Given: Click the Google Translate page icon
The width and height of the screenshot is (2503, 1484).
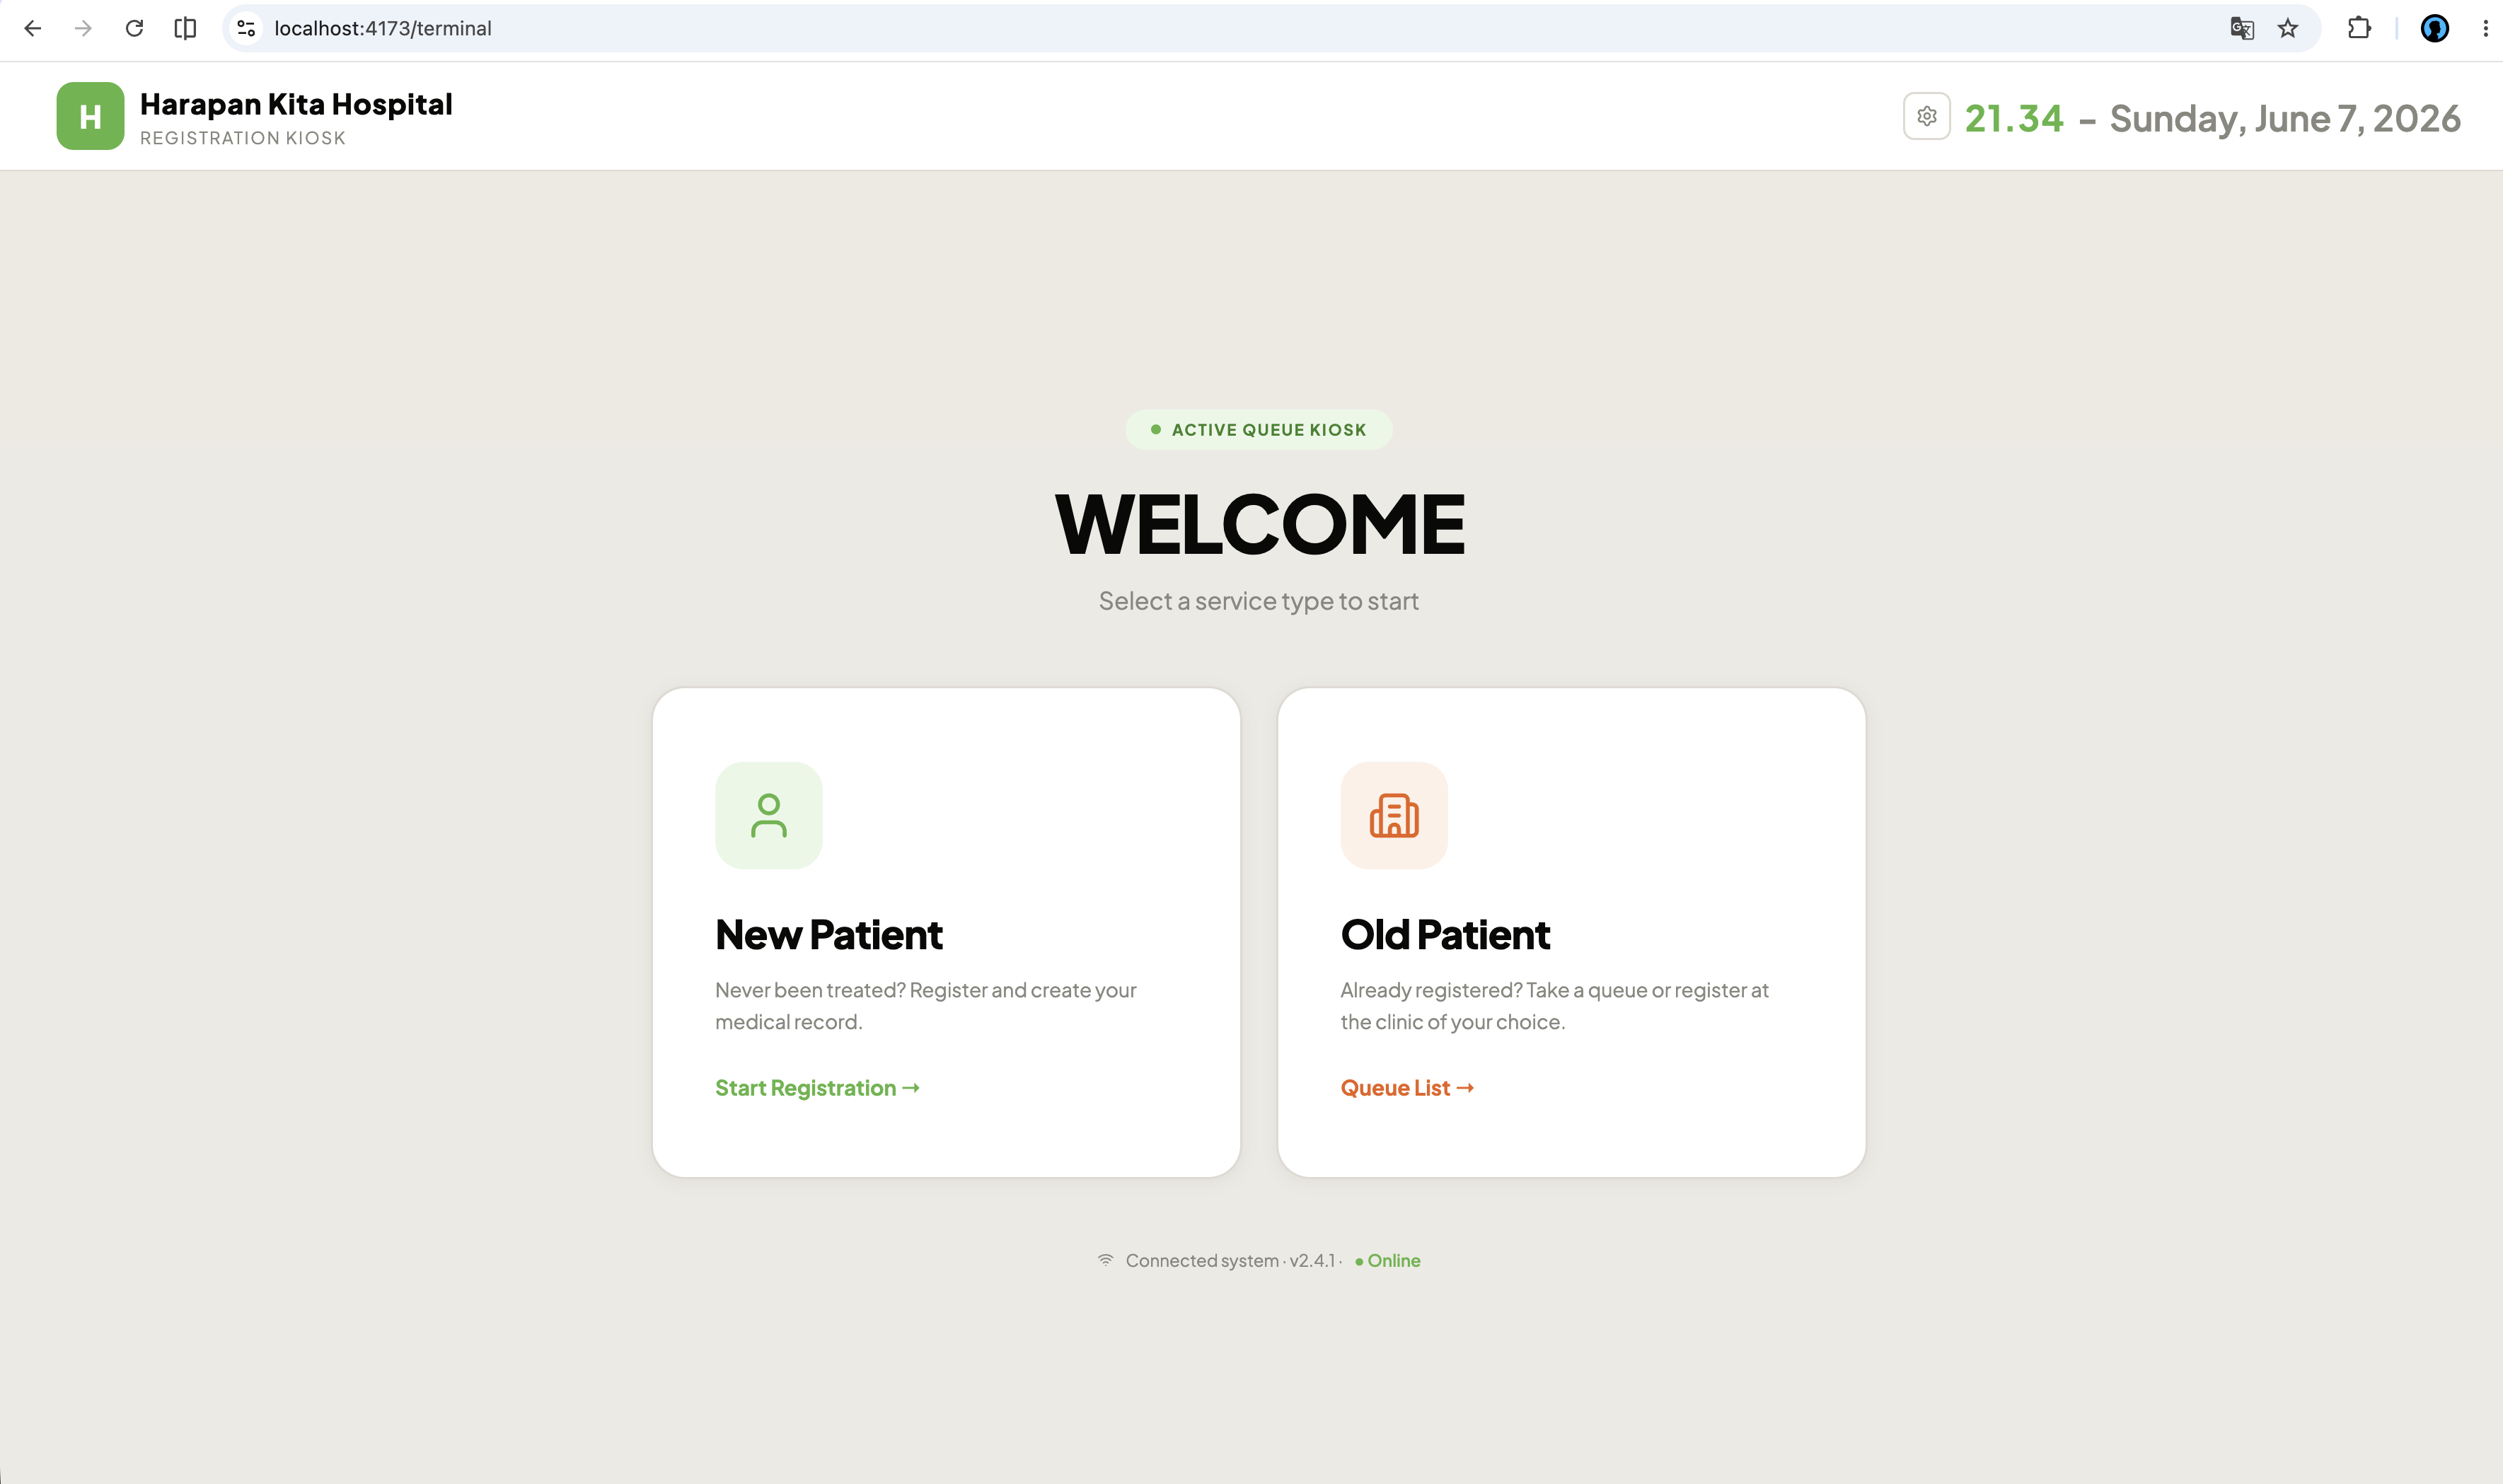Looking at the screenshot, I should click(2242, 28).
